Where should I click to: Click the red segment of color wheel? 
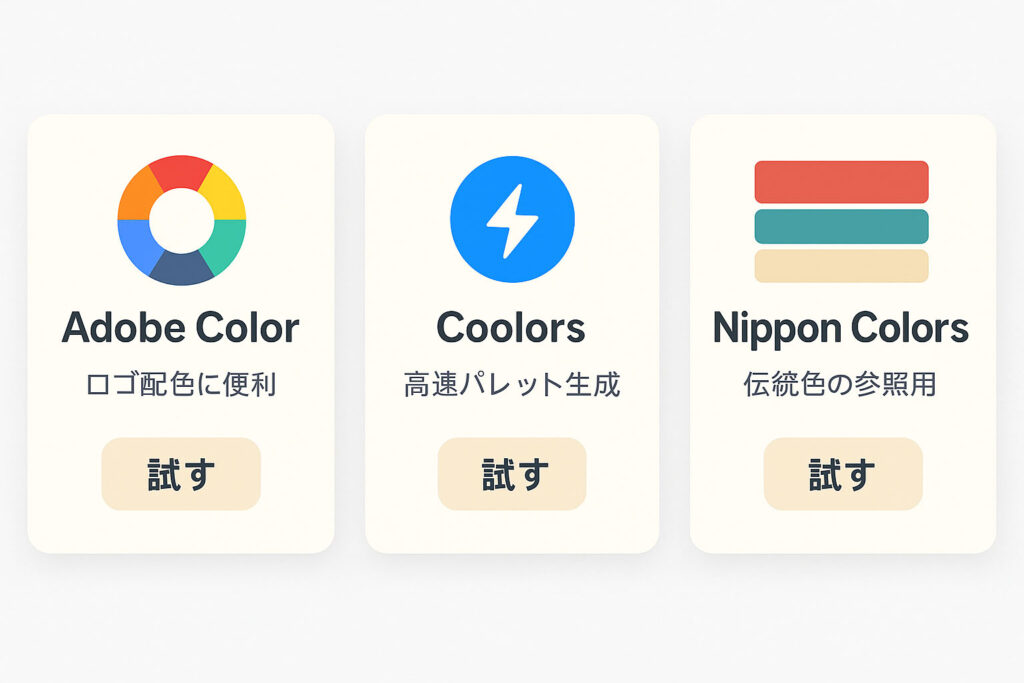click(x=182, y=172)
